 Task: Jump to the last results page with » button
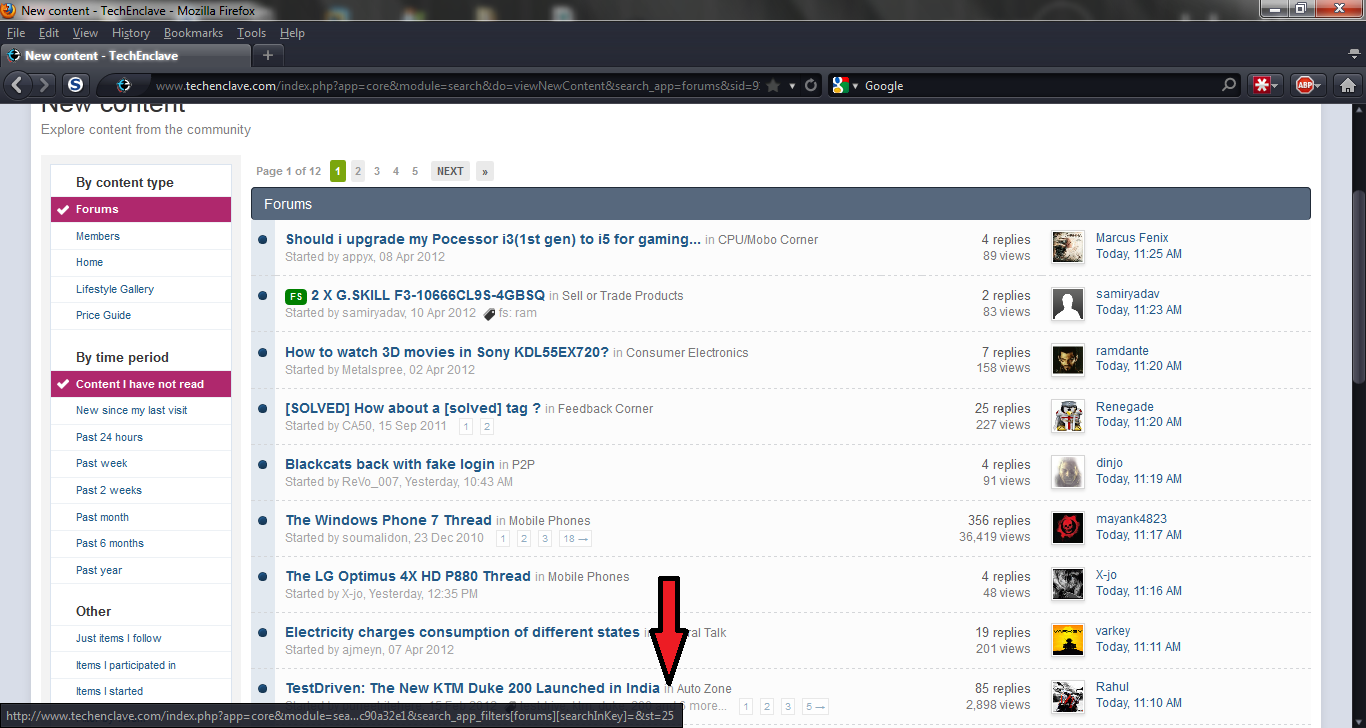485,171
